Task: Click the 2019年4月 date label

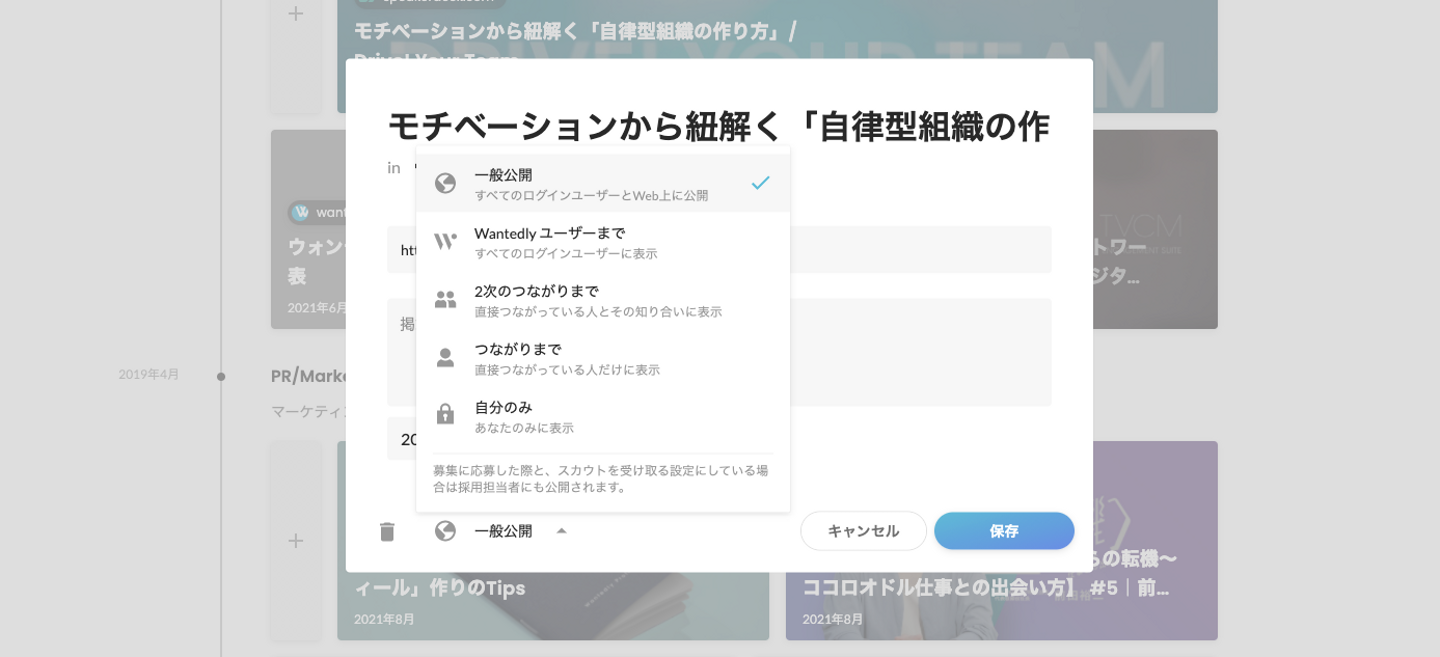Action: (x=149, y=375)
